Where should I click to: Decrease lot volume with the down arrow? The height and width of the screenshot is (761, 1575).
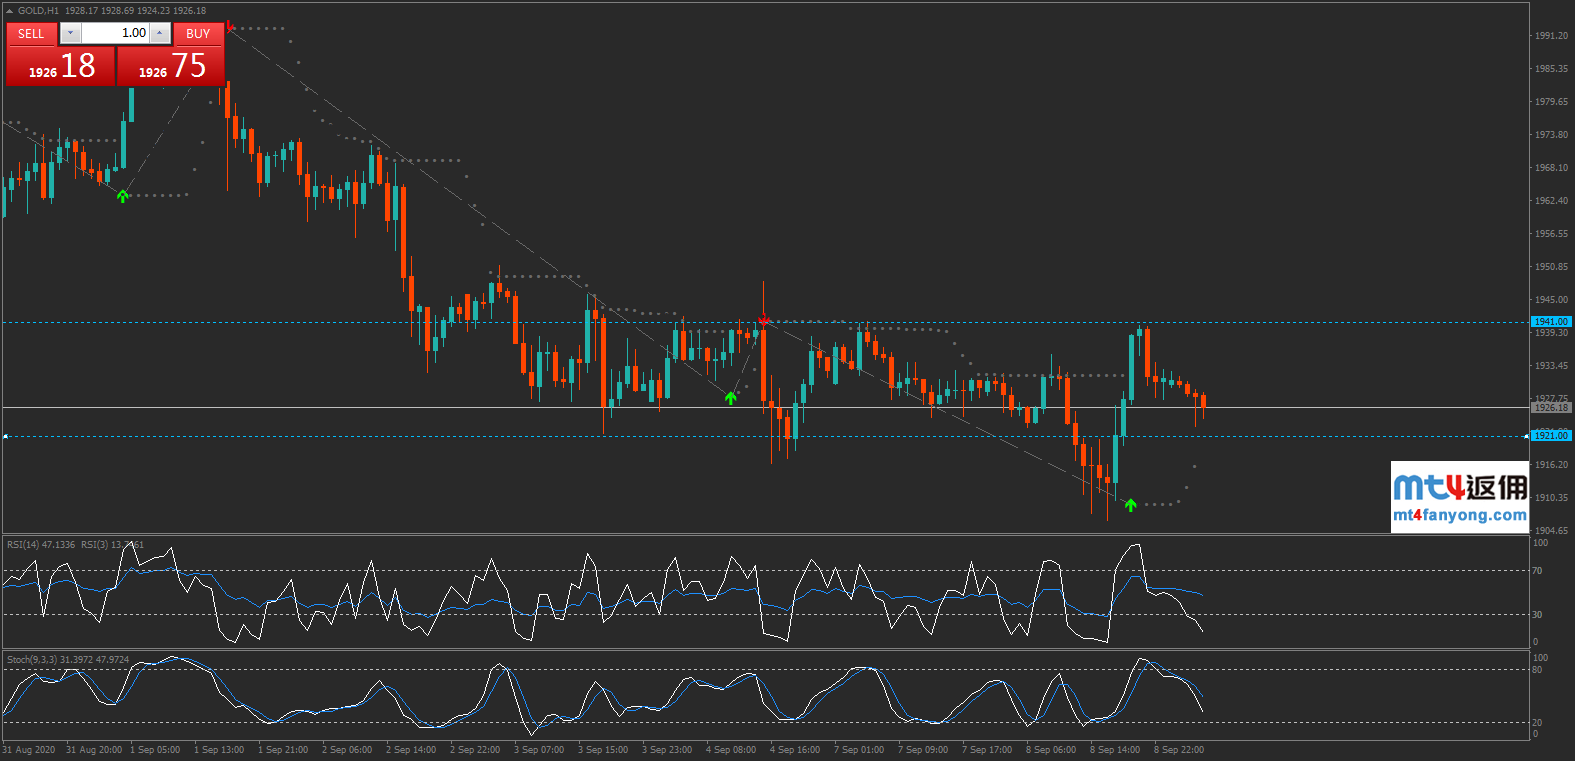pos(70,33)
